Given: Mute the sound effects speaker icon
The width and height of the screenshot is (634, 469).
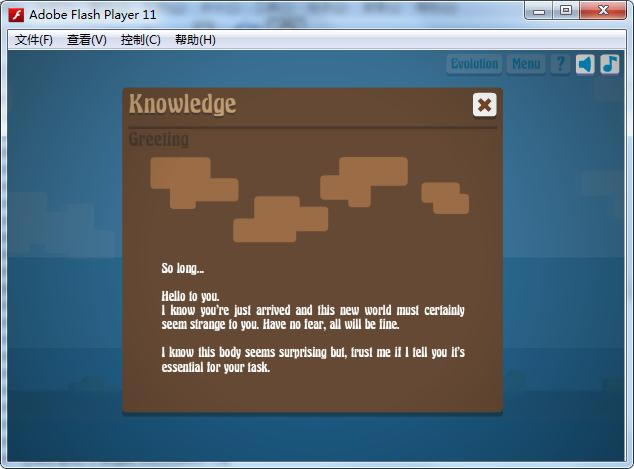Looking at the screenshot, I should [x=585, y=64].
